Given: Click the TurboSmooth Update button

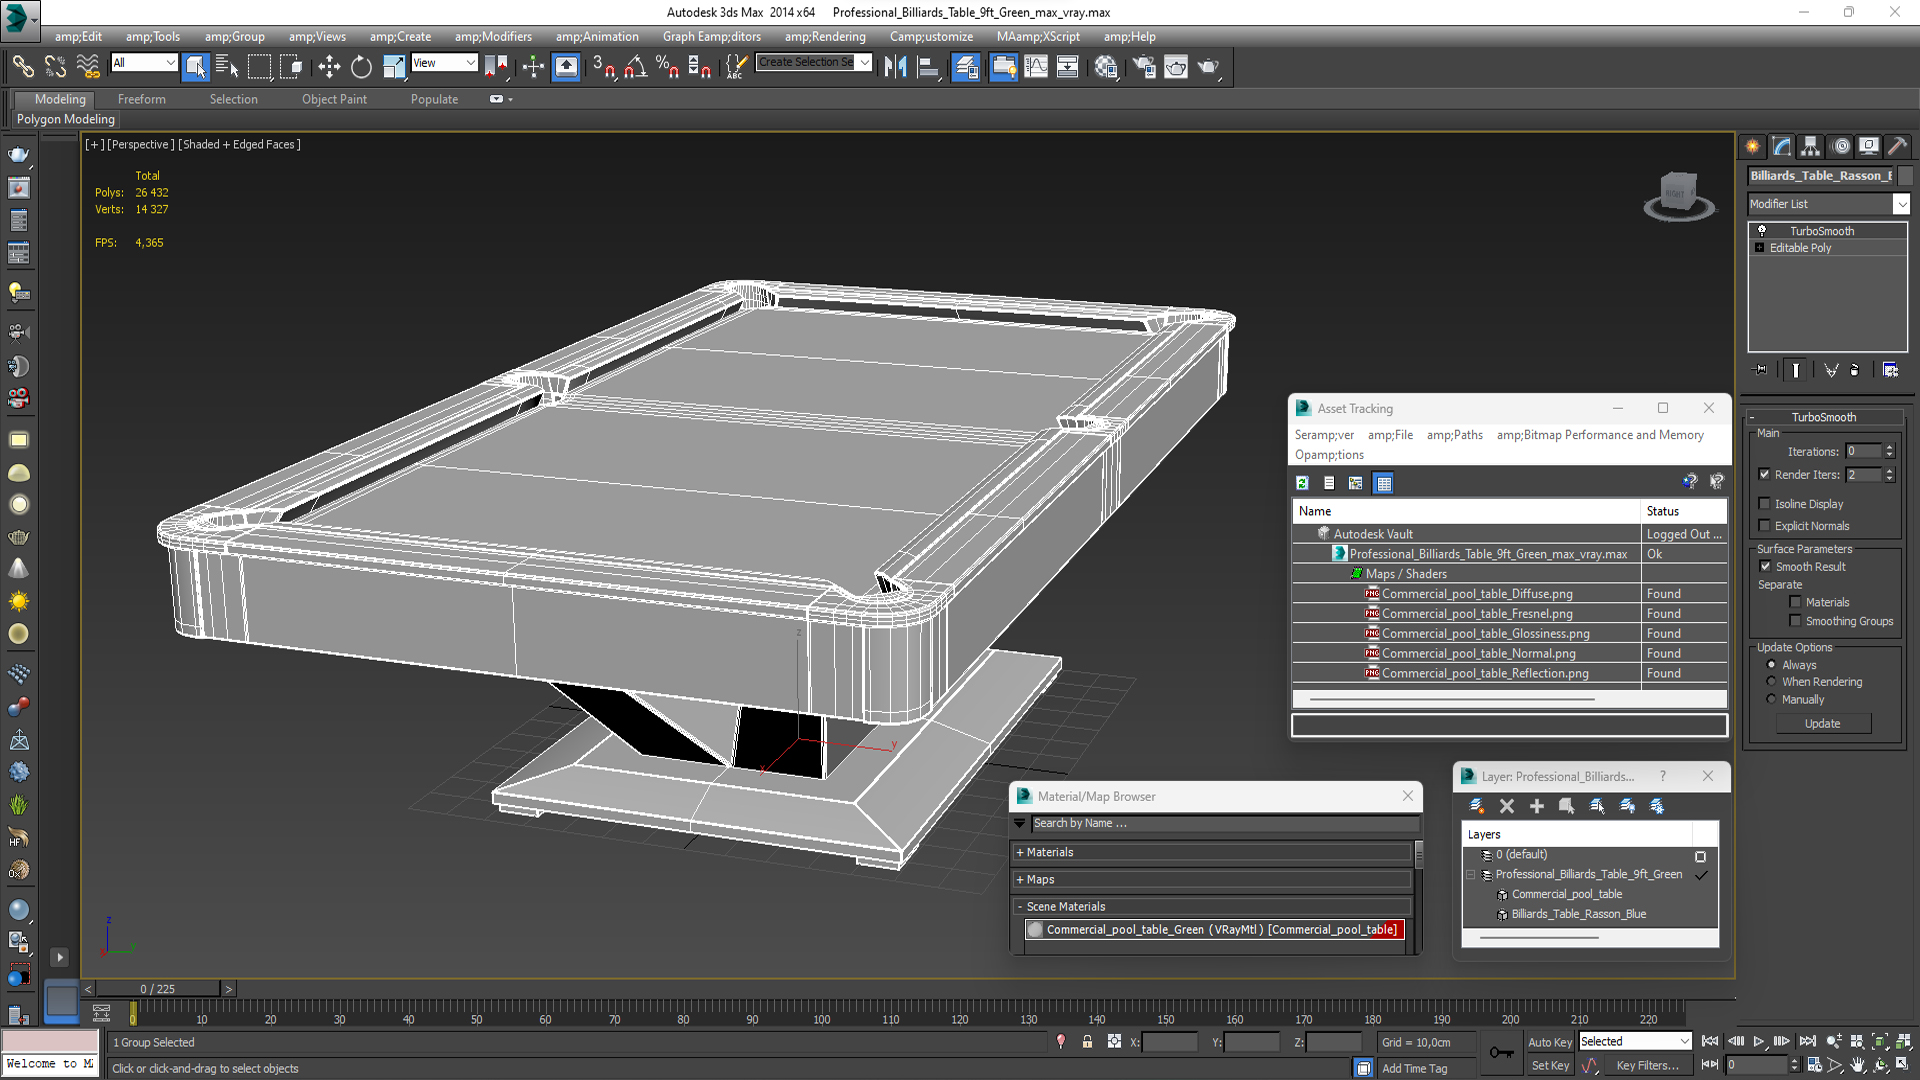Looking at the screenshot, I should [x=1822, y=724].
